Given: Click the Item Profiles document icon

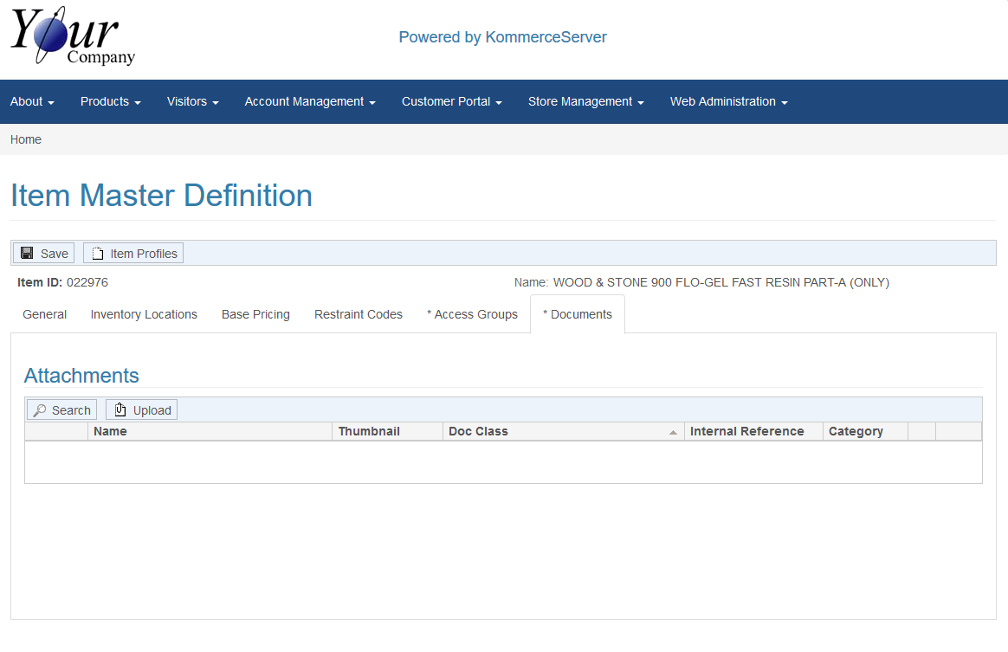Looking at the screenshot, I should (97, 253).
